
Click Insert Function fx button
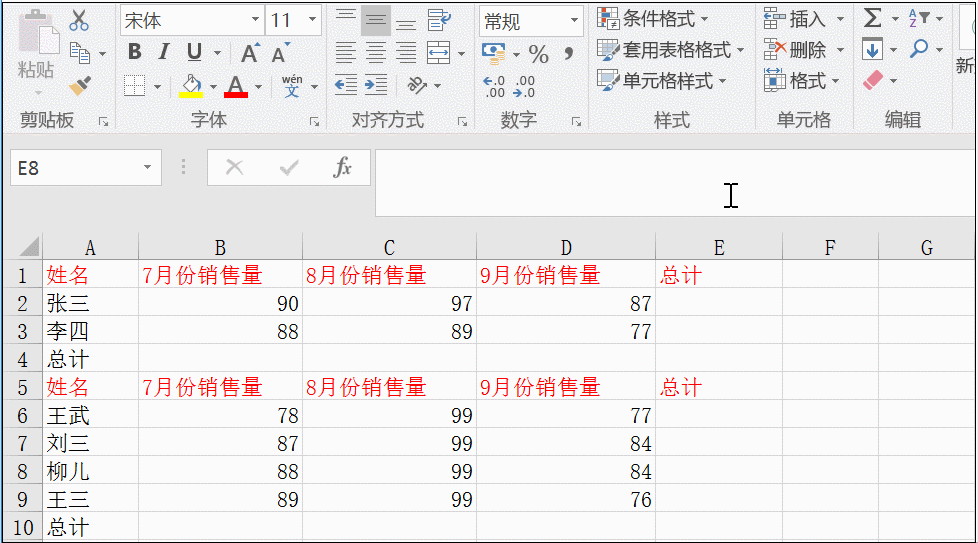[342, 167]
